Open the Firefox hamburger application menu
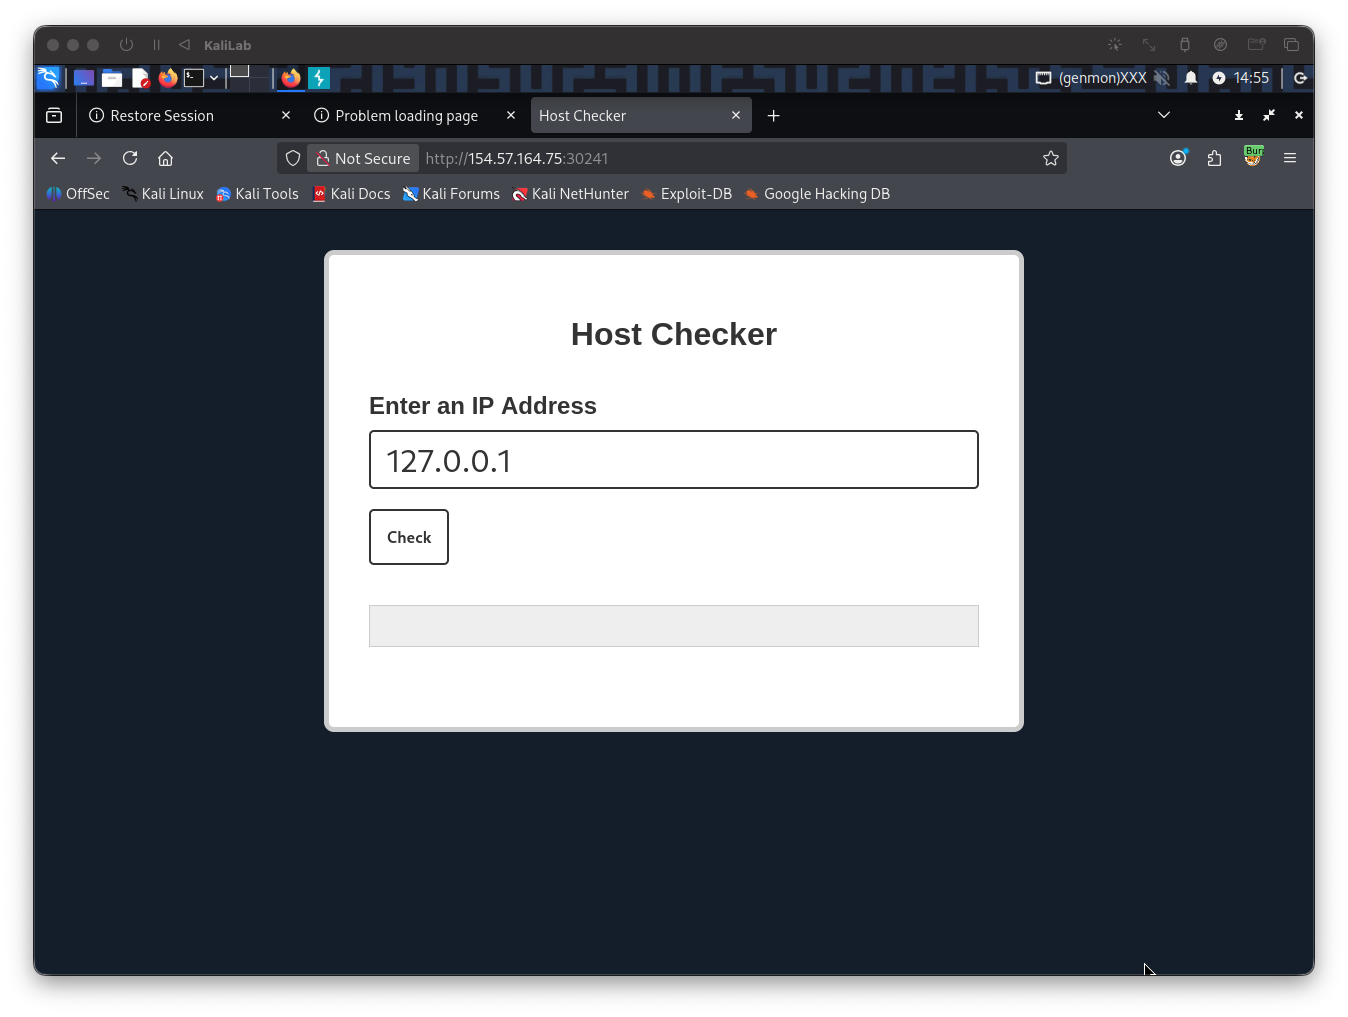Image resolution: width=1348 pixels, height=1017 pixels. point(1290,158)
